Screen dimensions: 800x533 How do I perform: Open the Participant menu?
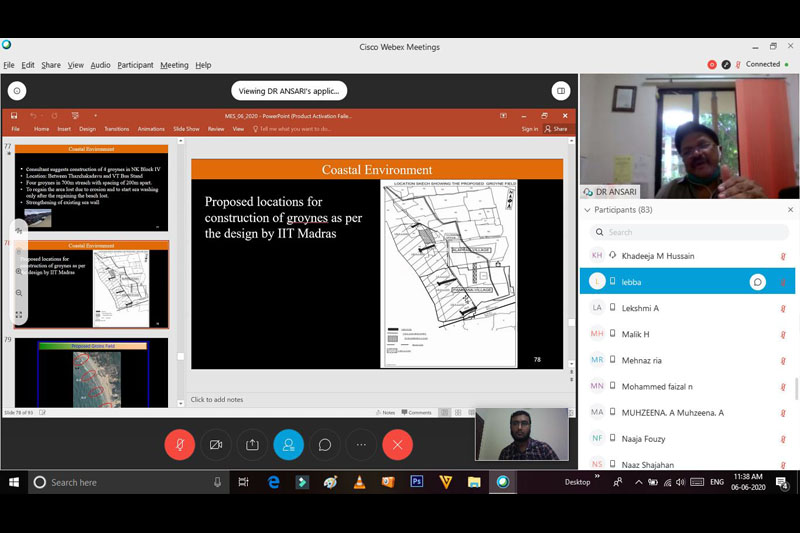click(x=135, y=65)
